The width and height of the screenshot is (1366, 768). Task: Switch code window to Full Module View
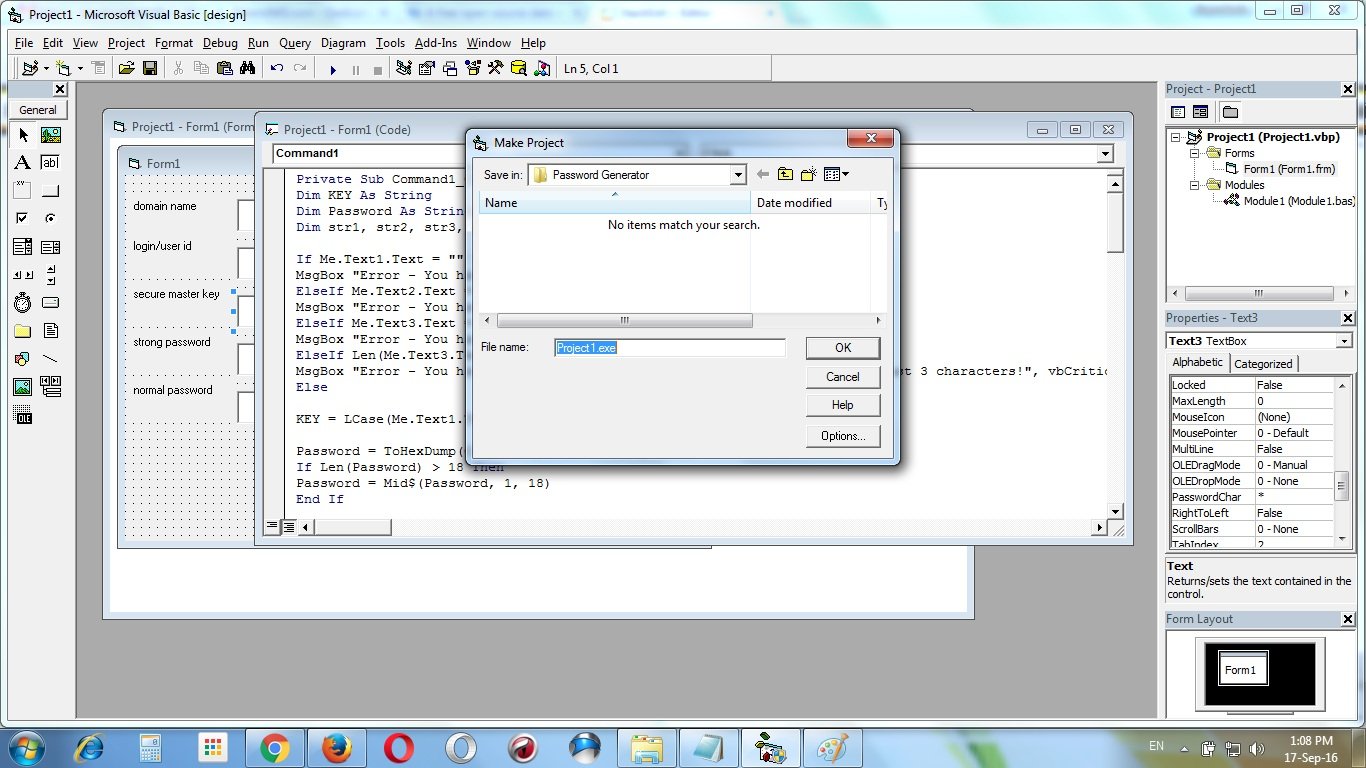click(288, 526)
